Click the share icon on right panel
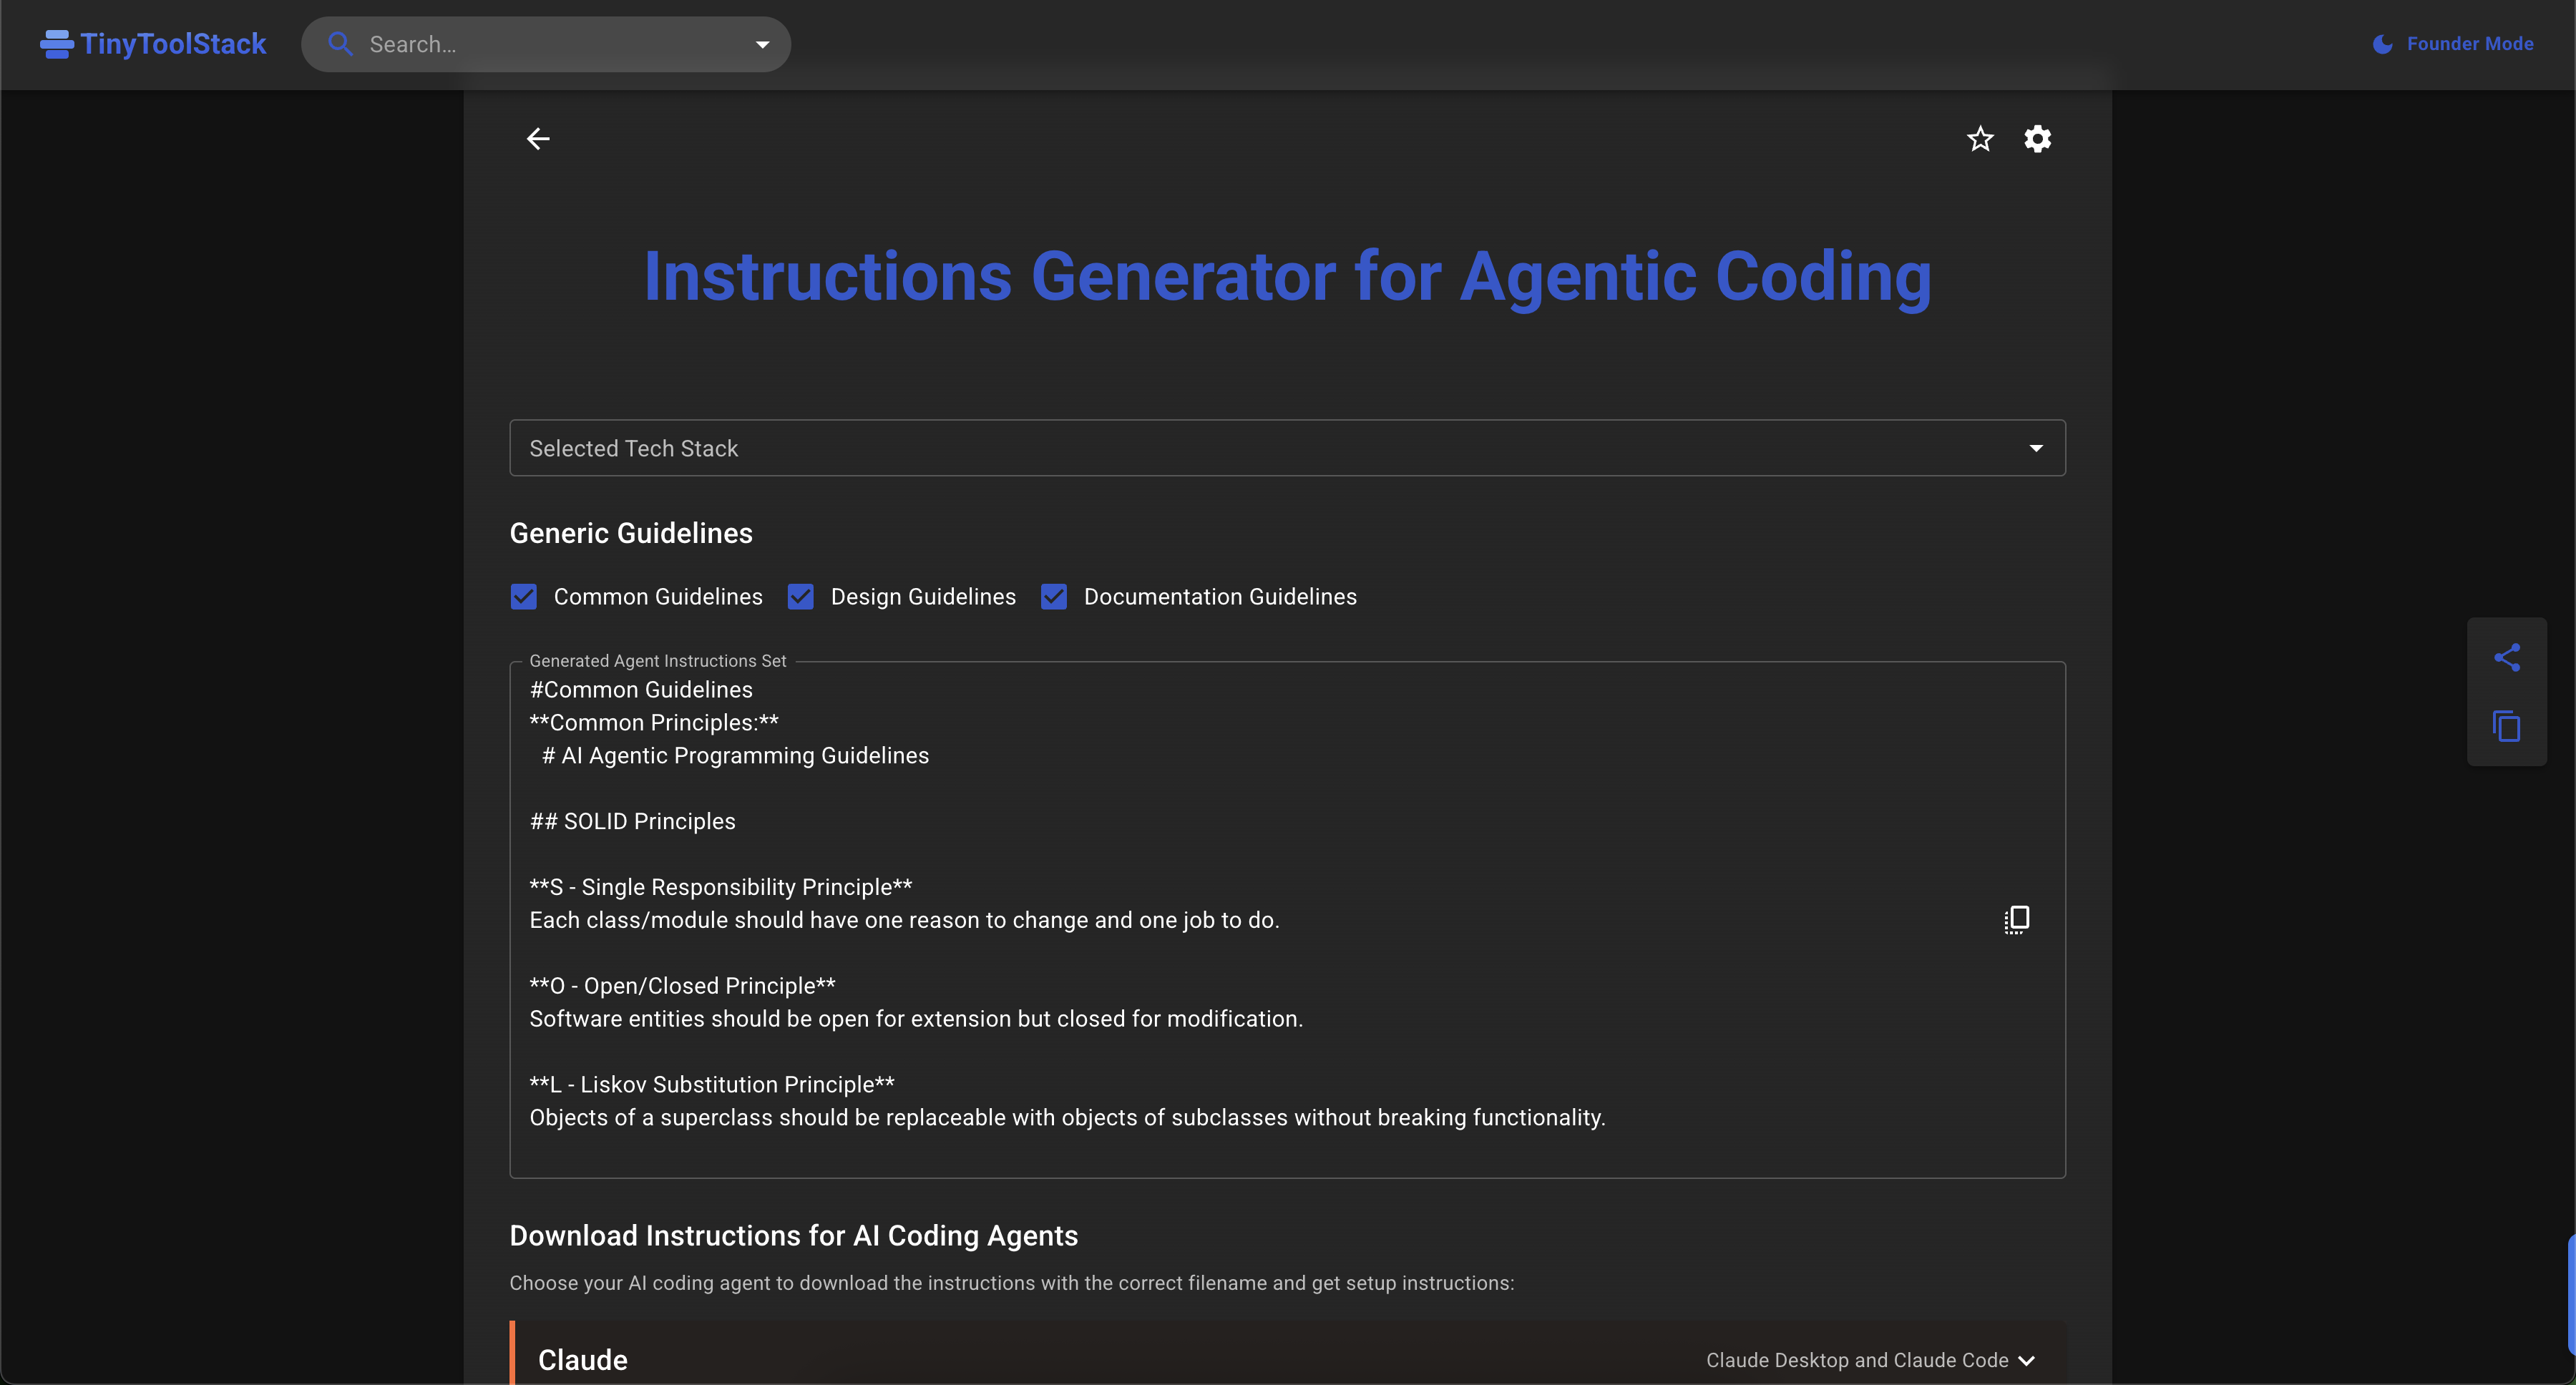Image resolution: width=2576 pixels, height=1385 pixels. point(2507,657)
